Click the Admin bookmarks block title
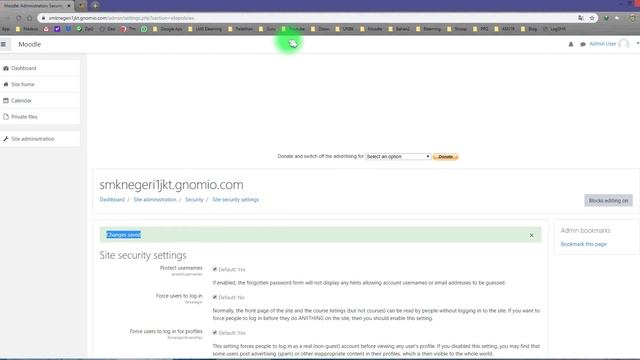The width and height of the screenshot is (640, 360). pos(585,231)
